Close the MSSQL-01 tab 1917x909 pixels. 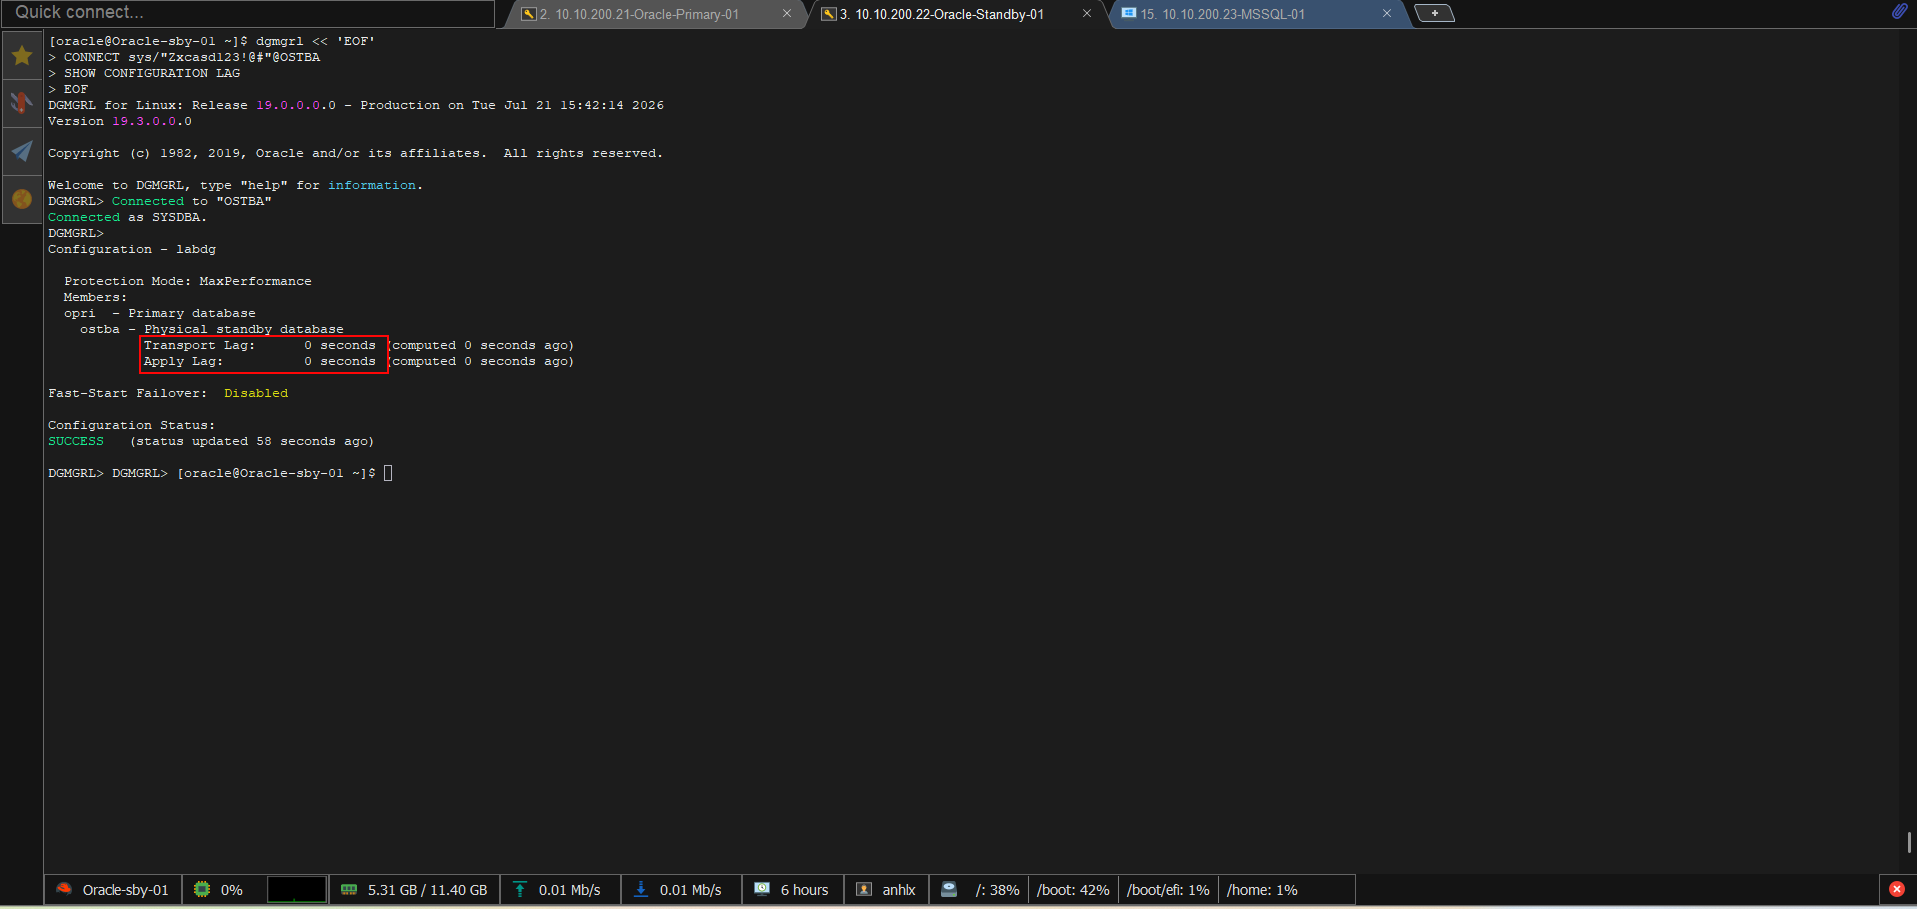(1387, 14)
